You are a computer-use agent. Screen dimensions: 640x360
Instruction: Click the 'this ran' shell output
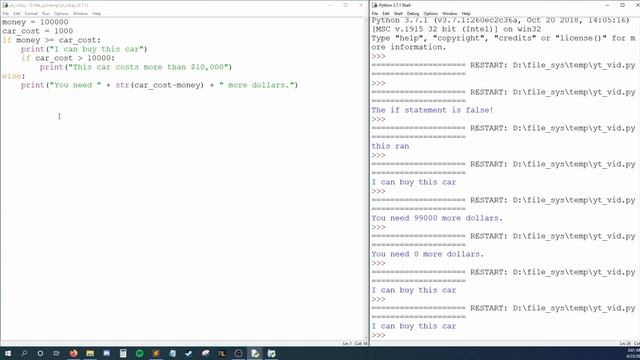(x=390, y=146)
